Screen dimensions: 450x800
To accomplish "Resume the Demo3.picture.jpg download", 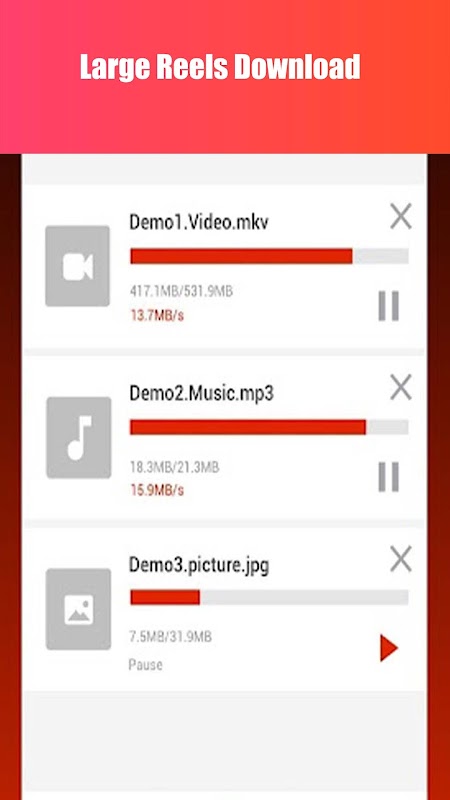I will pos(389,648).
